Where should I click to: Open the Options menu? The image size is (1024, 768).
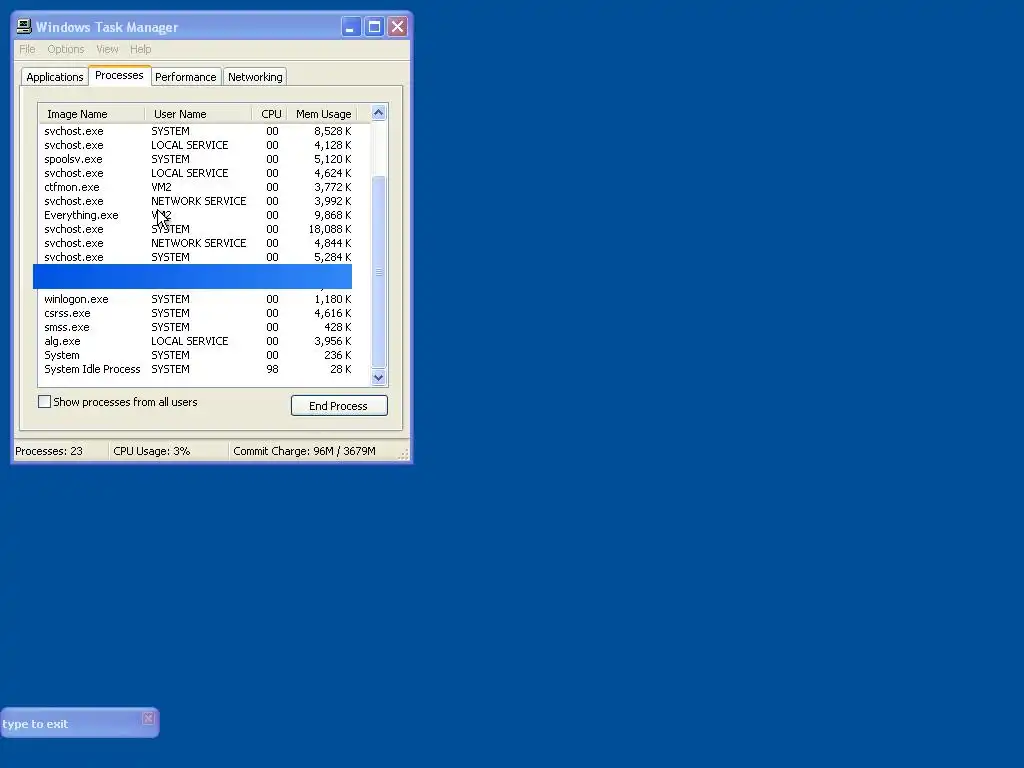point(65,49)
